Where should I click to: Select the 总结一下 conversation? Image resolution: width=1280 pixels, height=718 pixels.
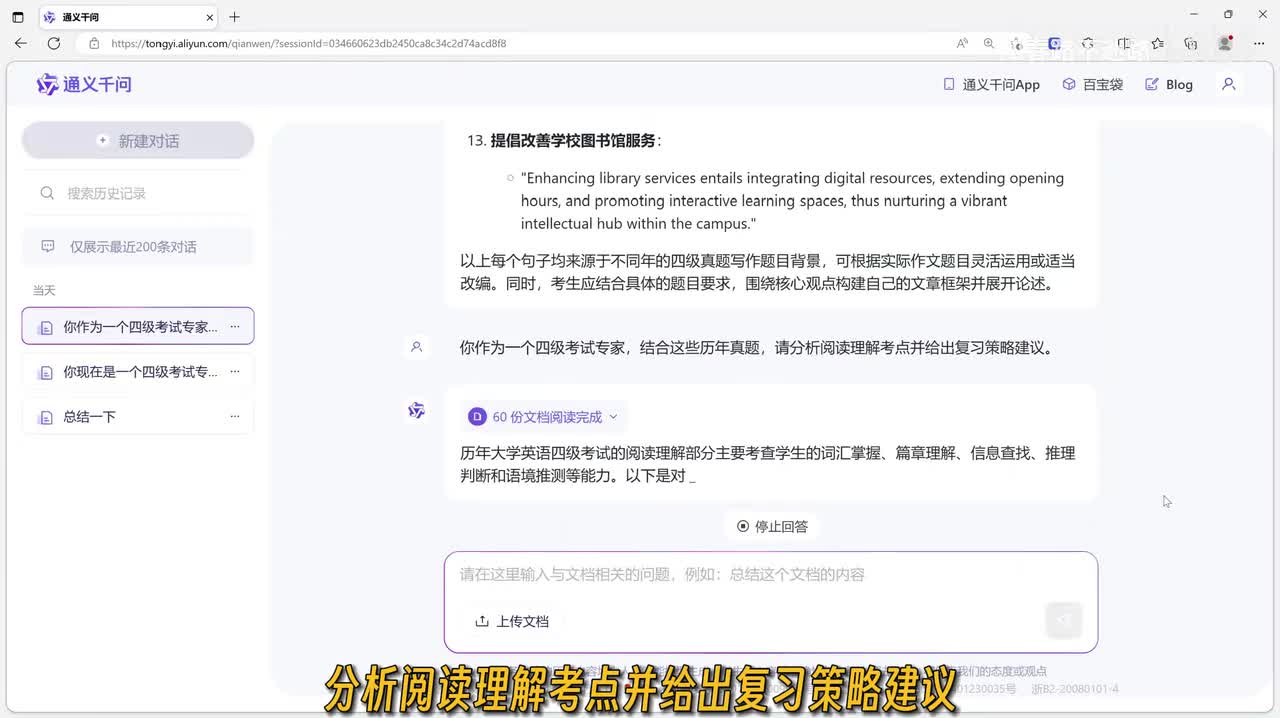pos(90,417)
